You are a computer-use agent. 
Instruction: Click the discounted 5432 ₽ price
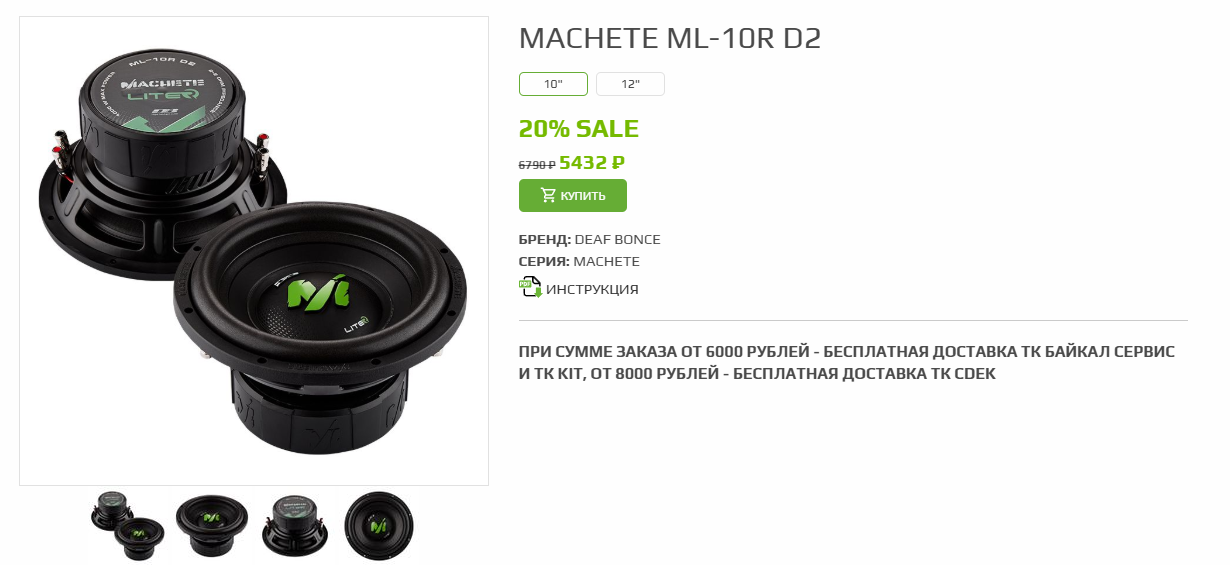[x=592, y=162]
